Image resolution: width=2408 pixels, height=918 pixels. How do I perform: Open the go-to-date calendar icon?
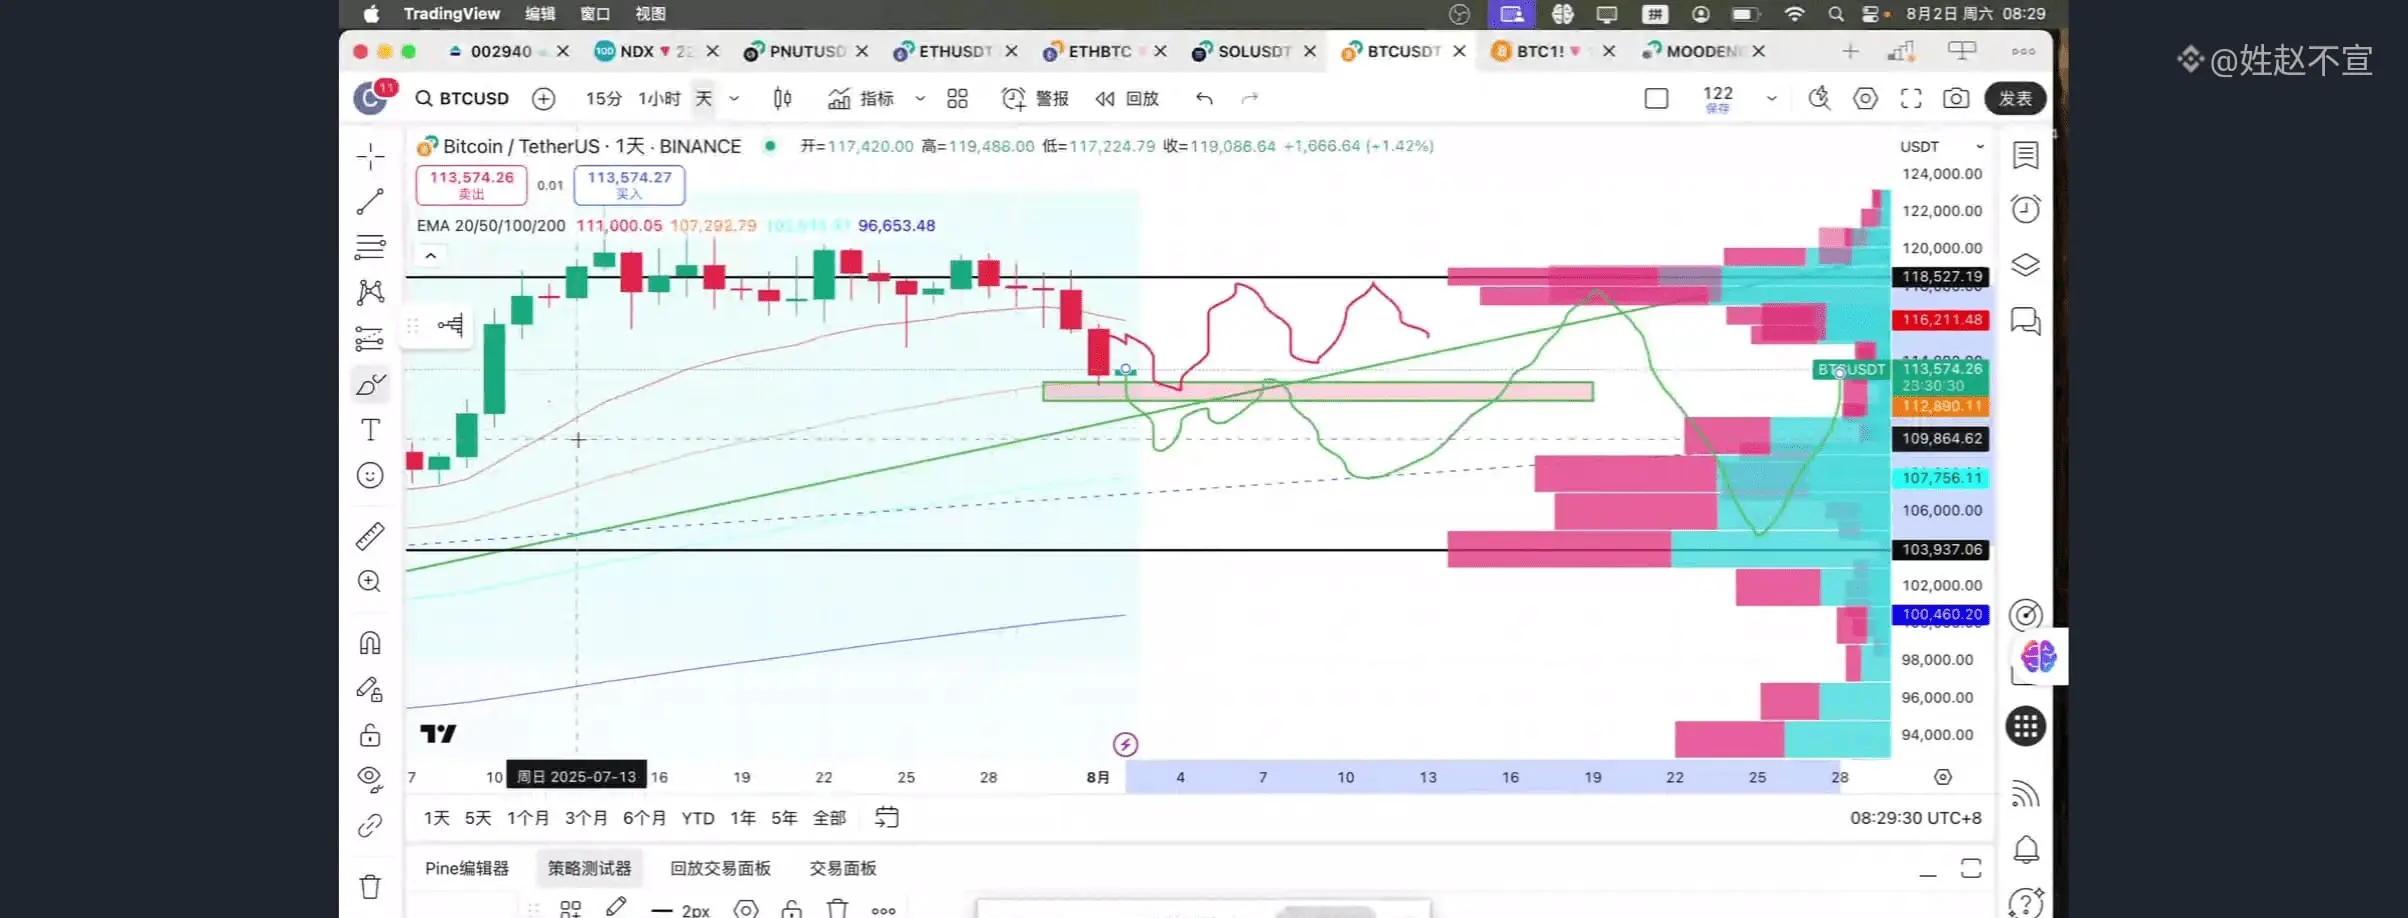(x=886, y=817)
